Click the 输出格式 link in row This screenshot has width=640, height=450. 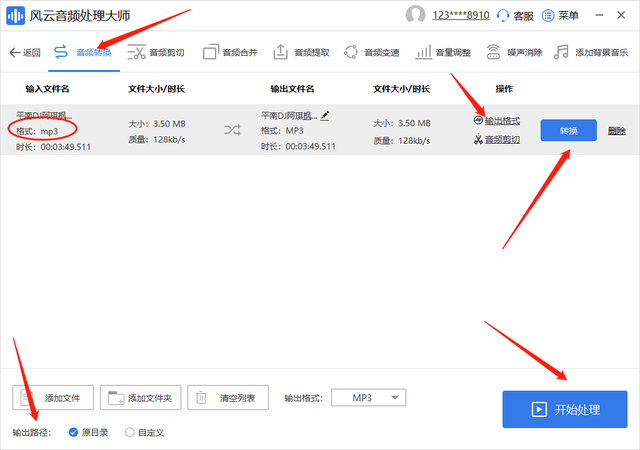click(x=502, y=121)
